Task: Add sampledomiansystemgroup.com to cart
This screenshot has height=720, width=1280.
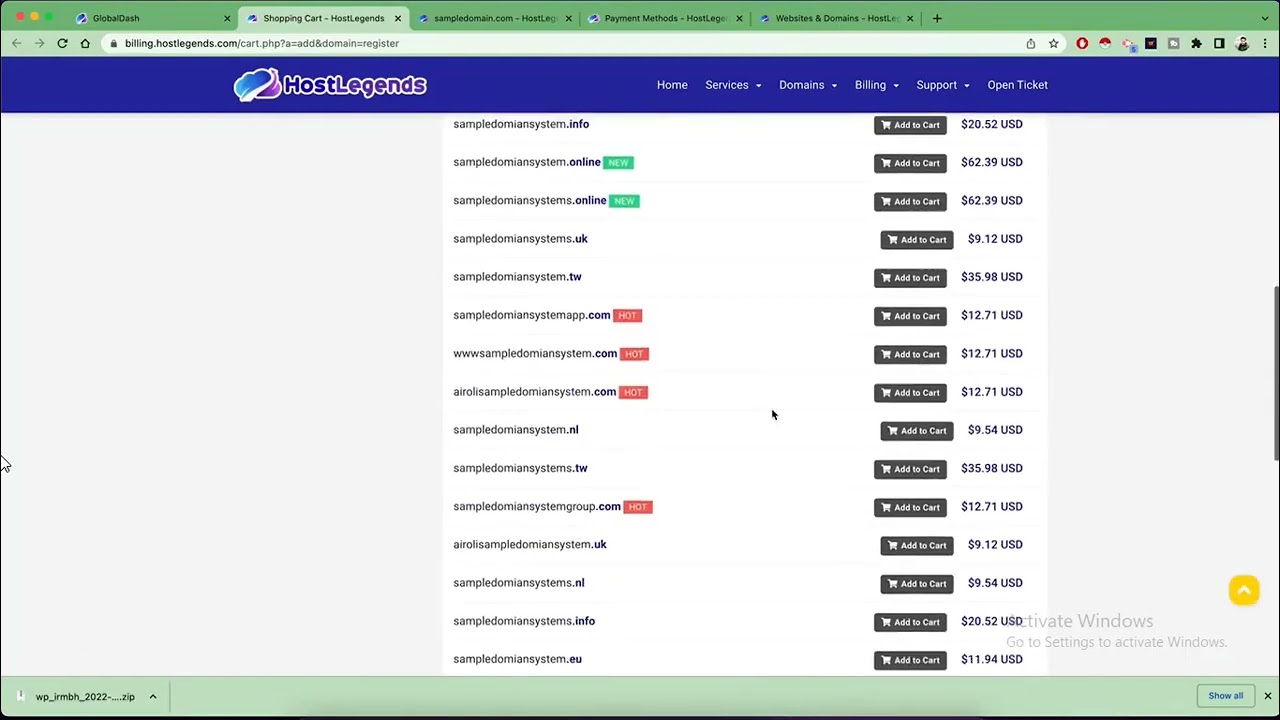Action: 910,507
